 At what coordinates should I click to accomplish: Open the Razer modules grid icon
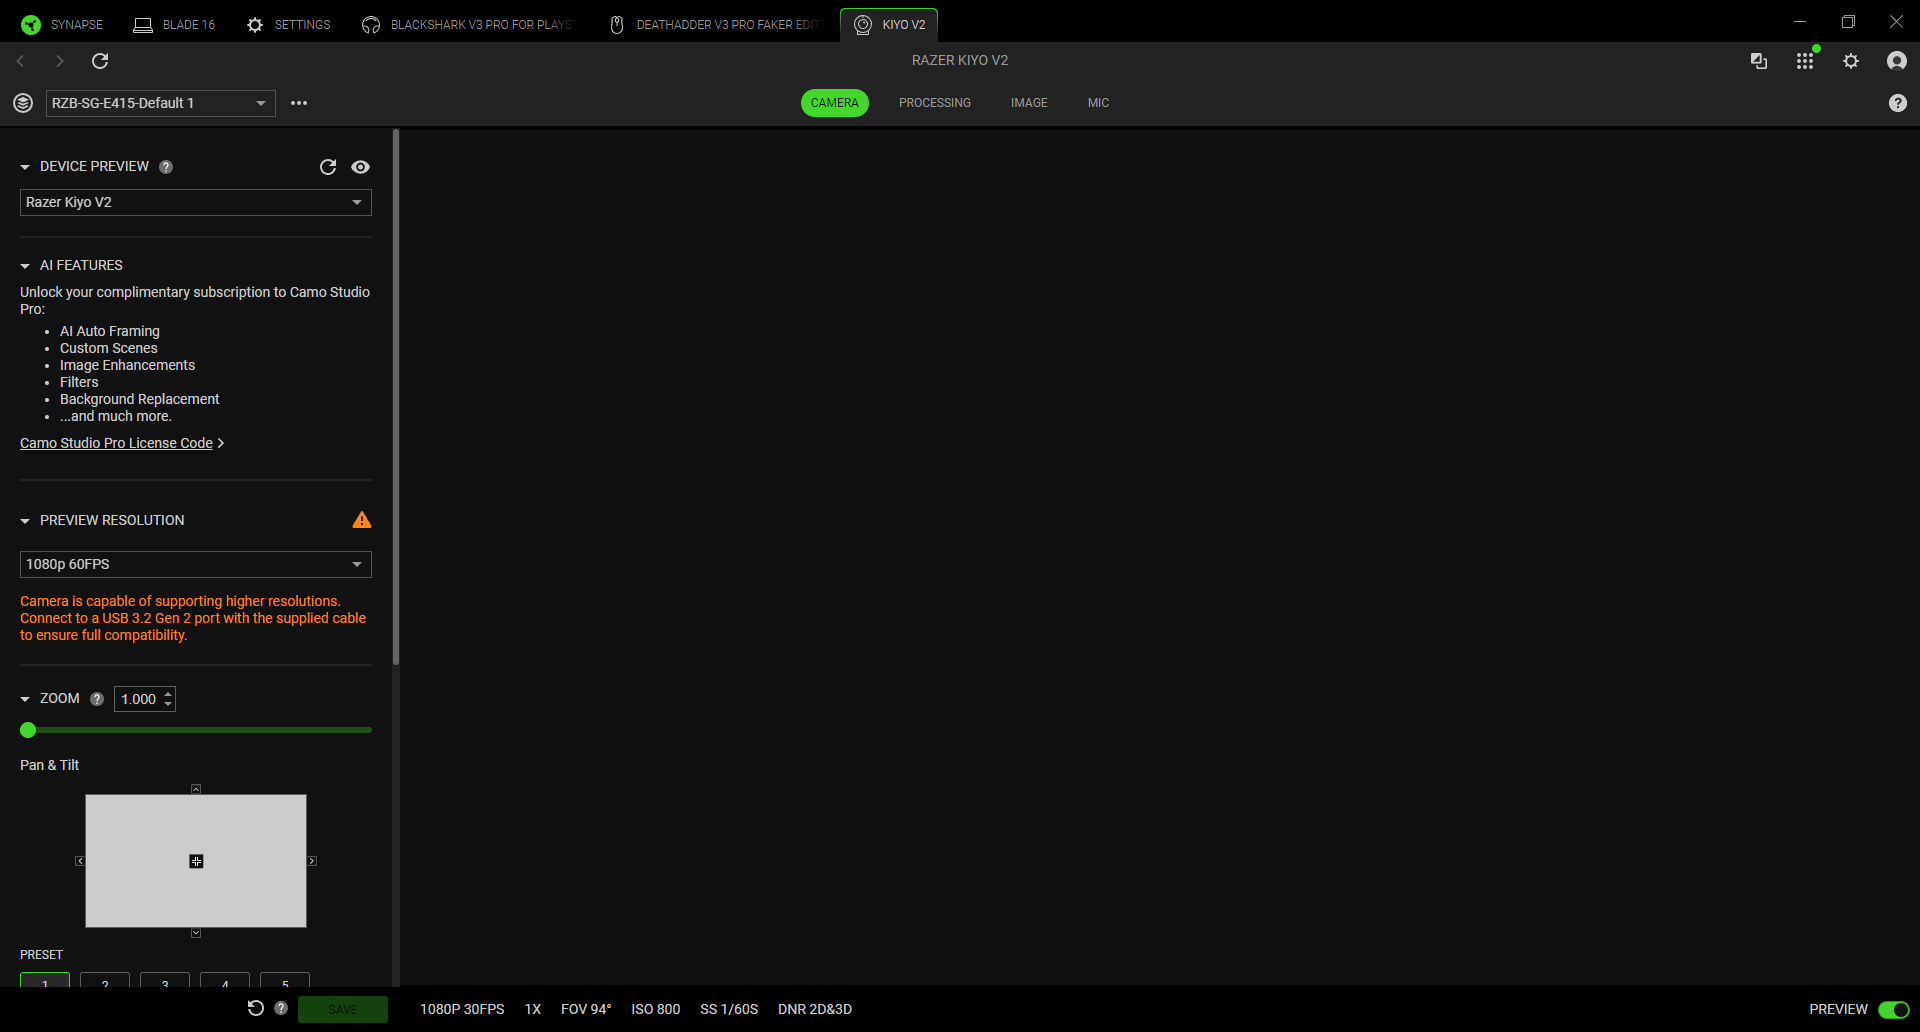click(1804, 61)
